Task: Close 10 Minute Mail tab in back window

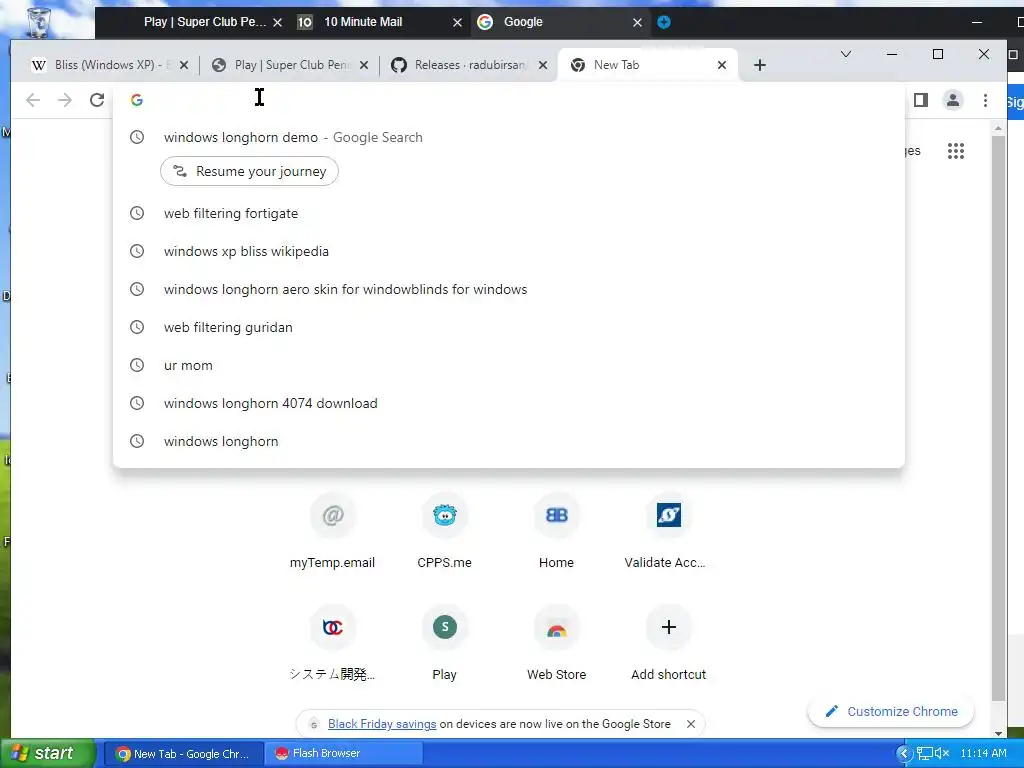Action: [457, 22]
